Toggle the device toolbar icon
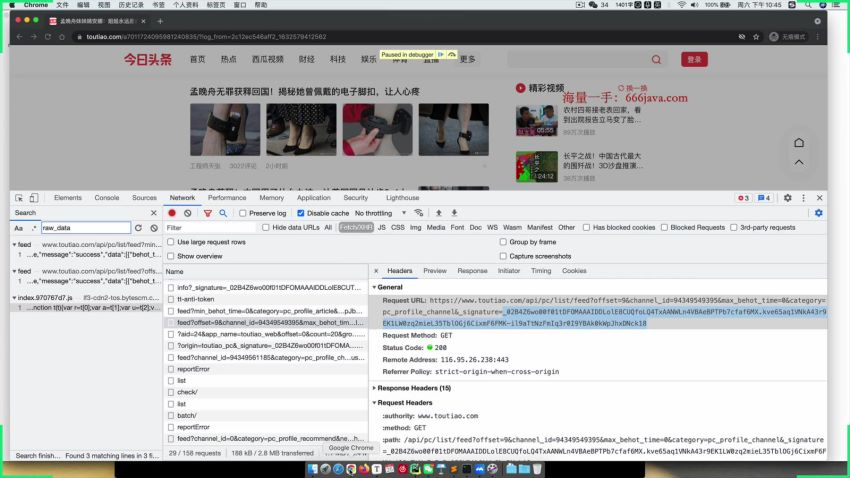Screen dimensions: 850x478 tap(34, 198)
